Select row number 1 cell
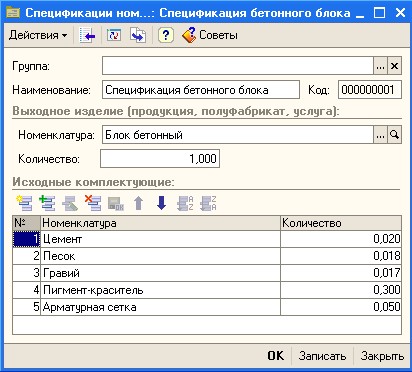412x372 pixels. click(x=26, y=239)
